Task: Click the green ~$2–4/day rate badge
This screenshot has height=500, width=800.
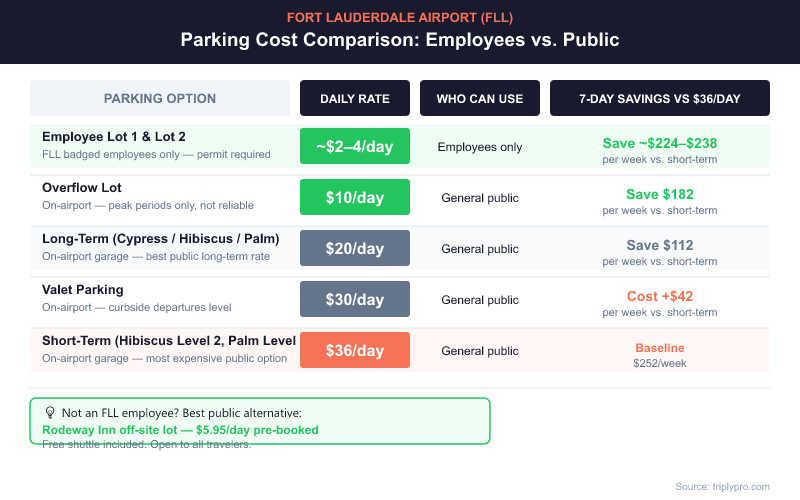Action: pos(355,147)
